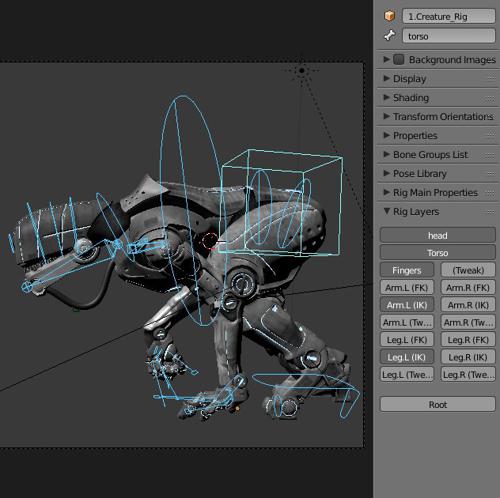This screenshot has width=500, height=498.
Task: Click the orange cube object icon
Action: pyautogui.click(x=389, y=16)
